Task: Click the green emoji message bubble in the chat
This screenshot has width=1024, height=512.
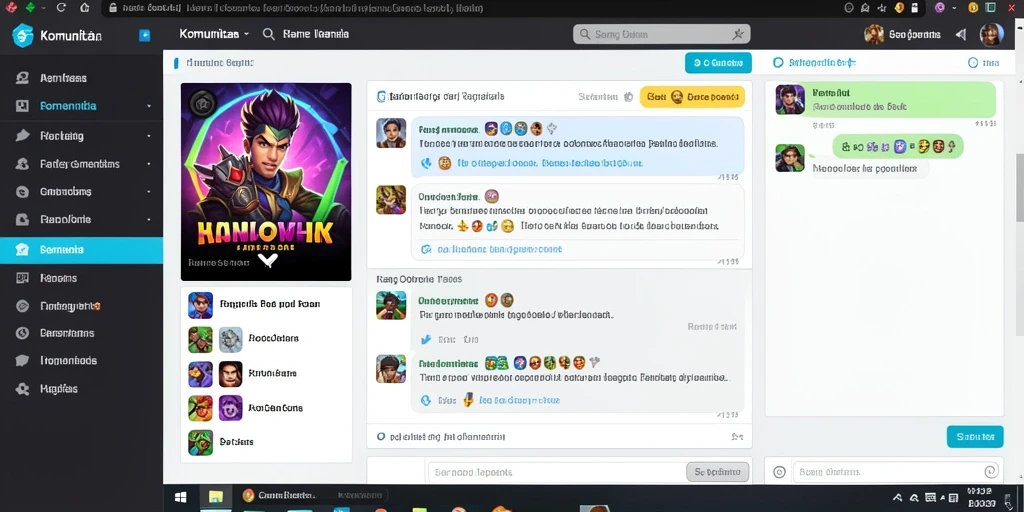Action: click(898, 146)
